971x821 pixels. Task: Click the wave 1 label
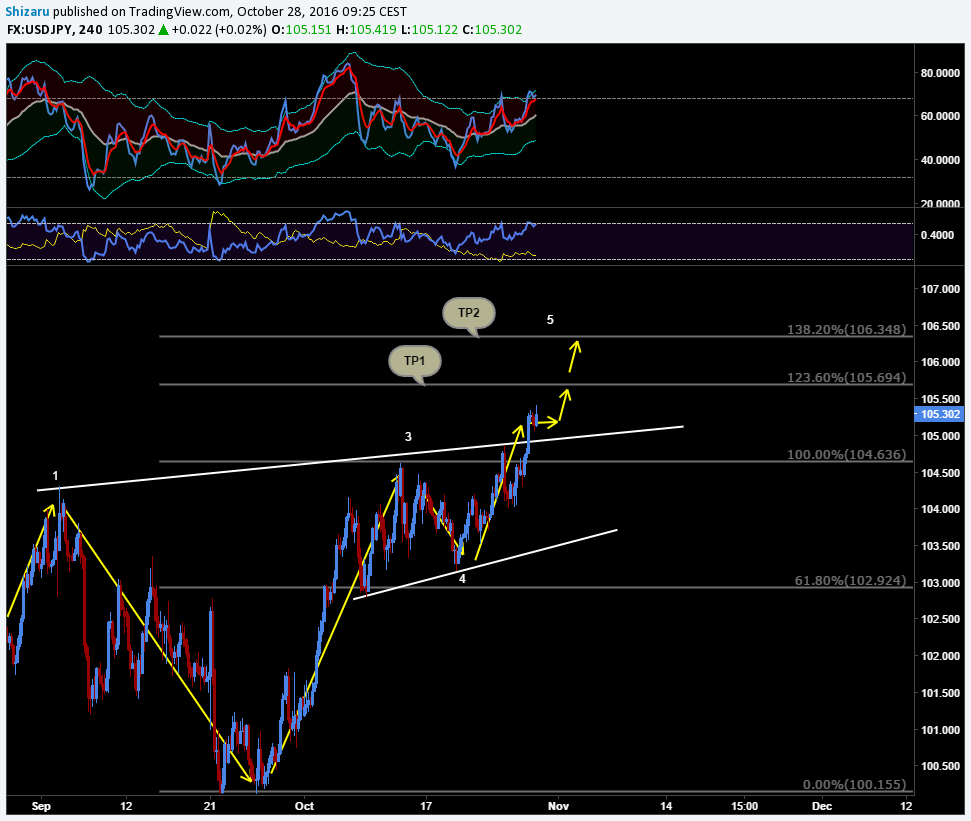(x=56, y=476)
